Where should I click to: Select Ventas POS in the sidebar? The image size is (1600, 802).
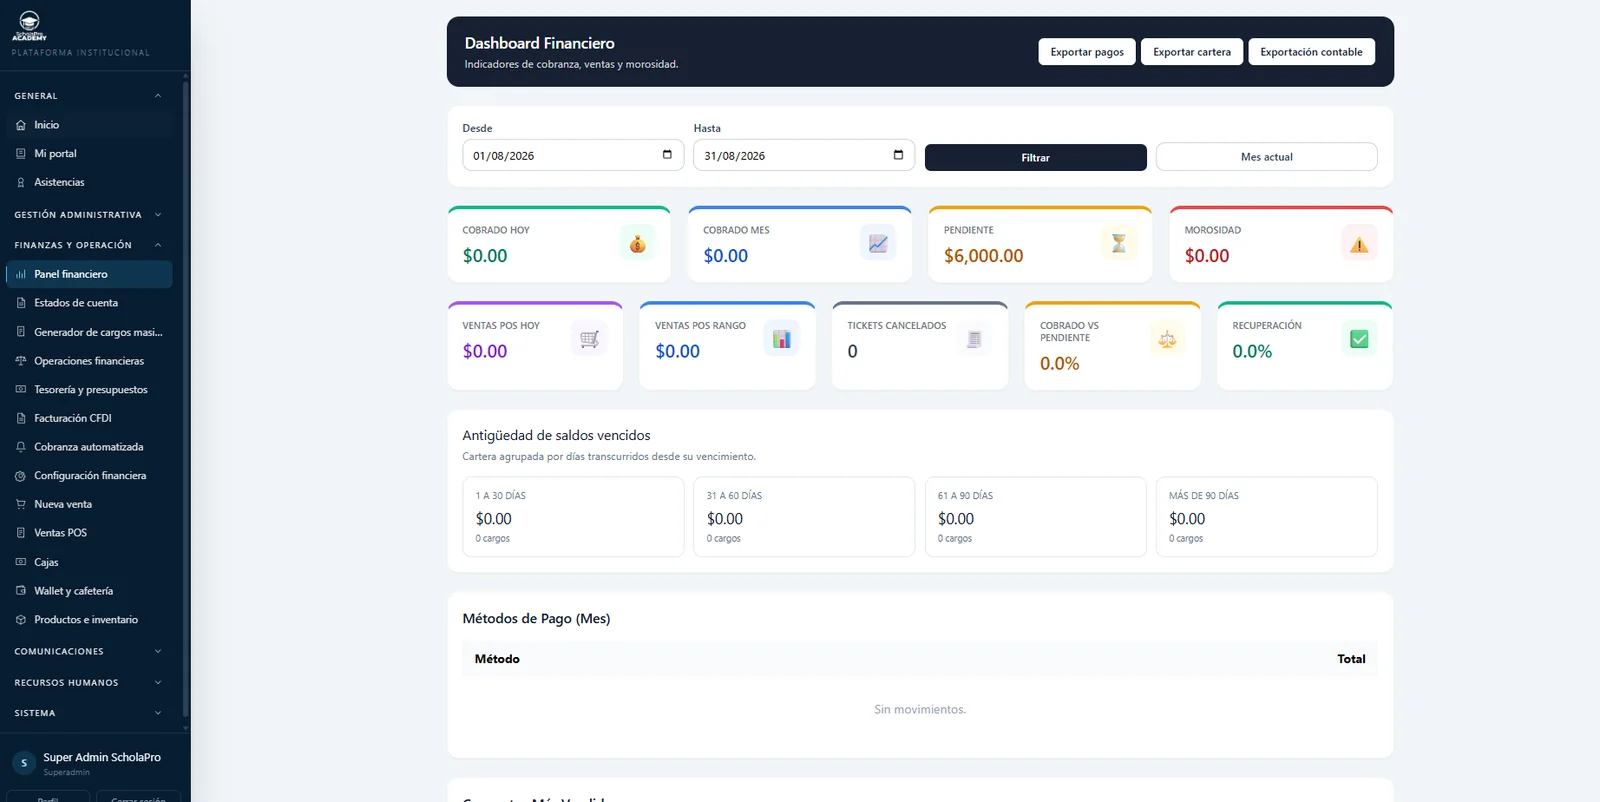pyautogui.click(x=89, y=533)
